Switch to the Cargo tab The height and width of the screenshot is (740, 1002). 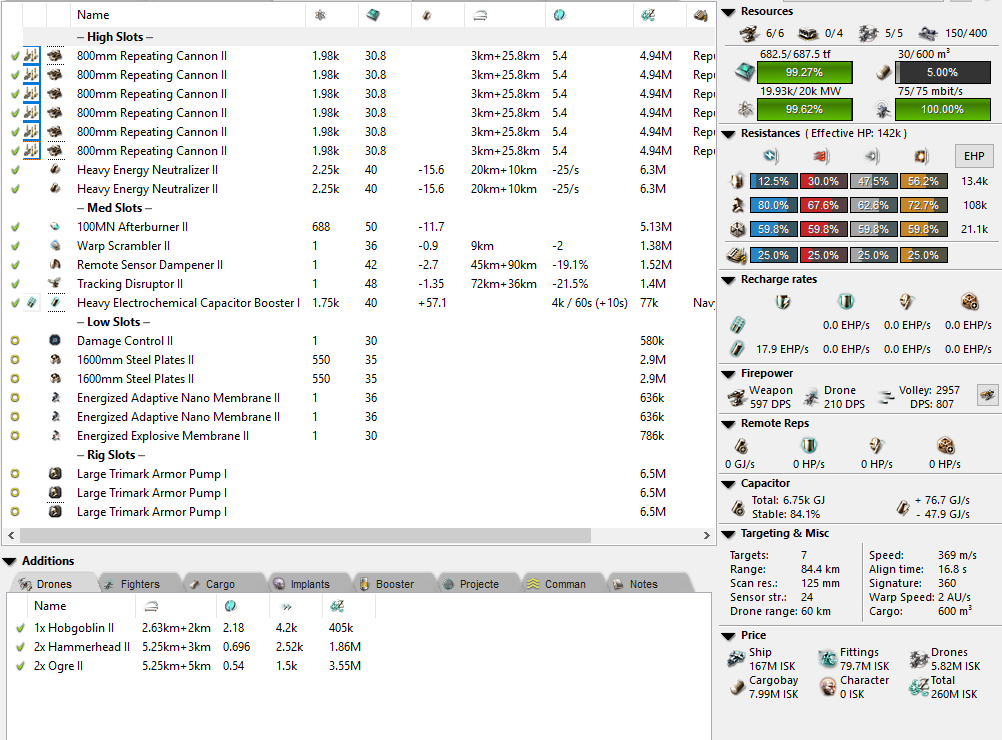[219, 584]
